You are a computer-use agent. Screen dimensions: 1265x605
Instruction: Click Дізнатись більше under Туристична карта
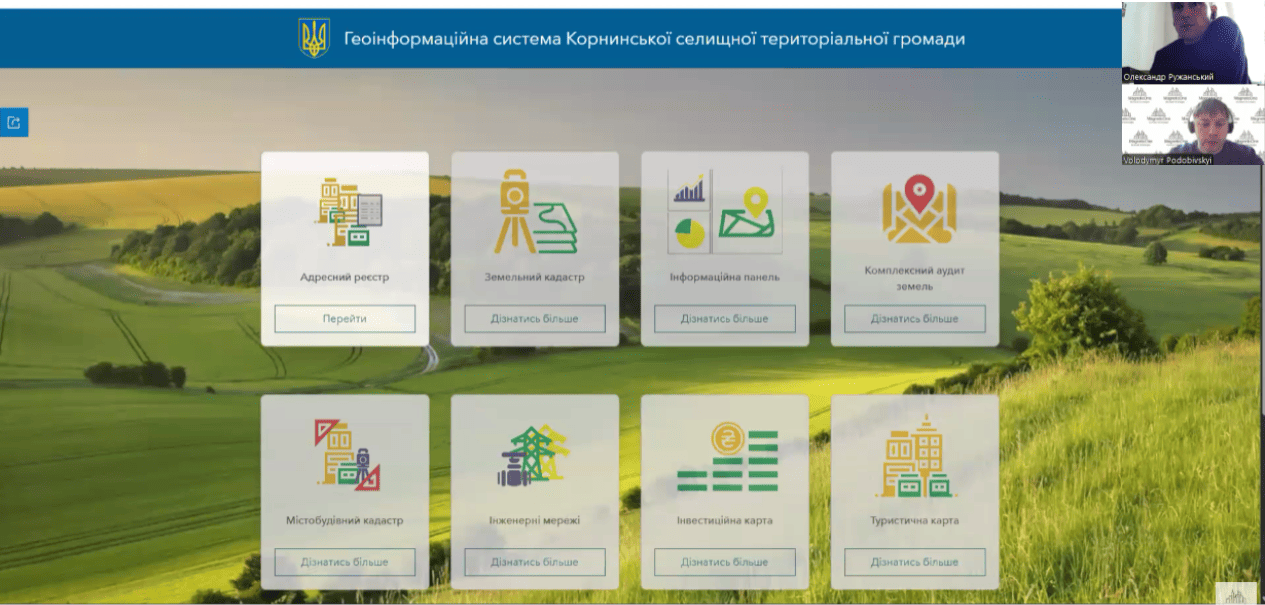click(915, 562)
